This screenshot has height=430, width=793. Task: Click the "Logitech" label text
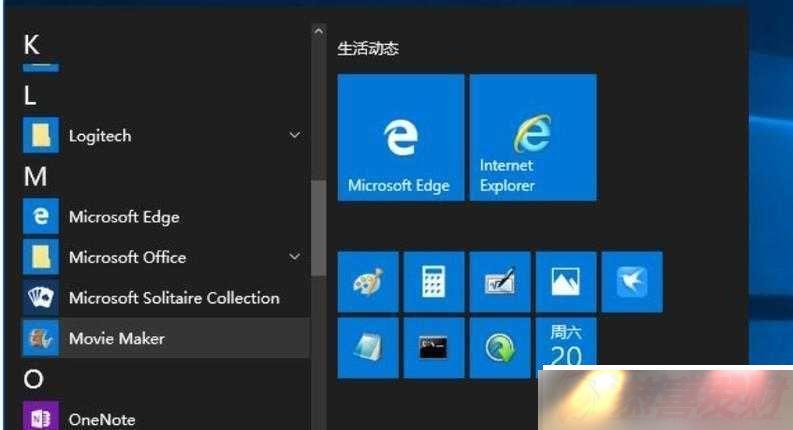coord(100,136)
